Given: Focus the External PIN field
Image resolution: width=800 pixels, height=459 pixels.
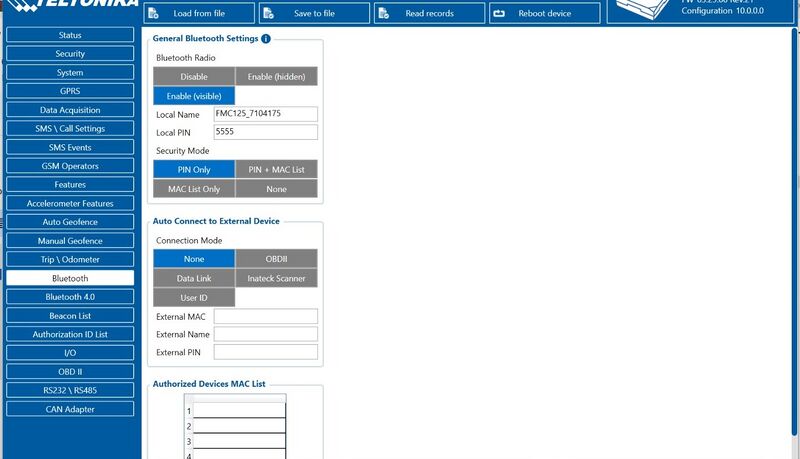Looking at the screenshot, I should pyautogui.click(x=266, y=352).
